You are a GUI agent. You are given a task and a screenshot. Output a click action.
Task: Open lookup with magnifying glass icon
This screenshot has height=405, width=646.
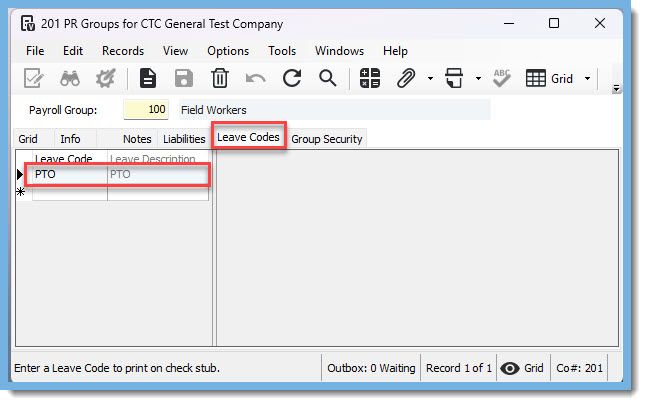click(x=328, y=78)
